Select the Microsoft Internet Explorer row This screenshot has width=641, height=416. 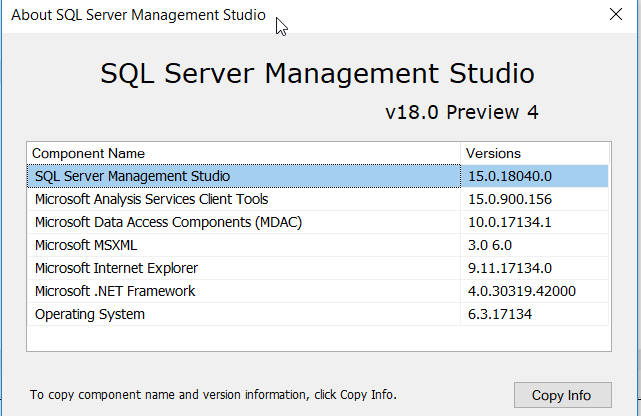pos(116,268)
